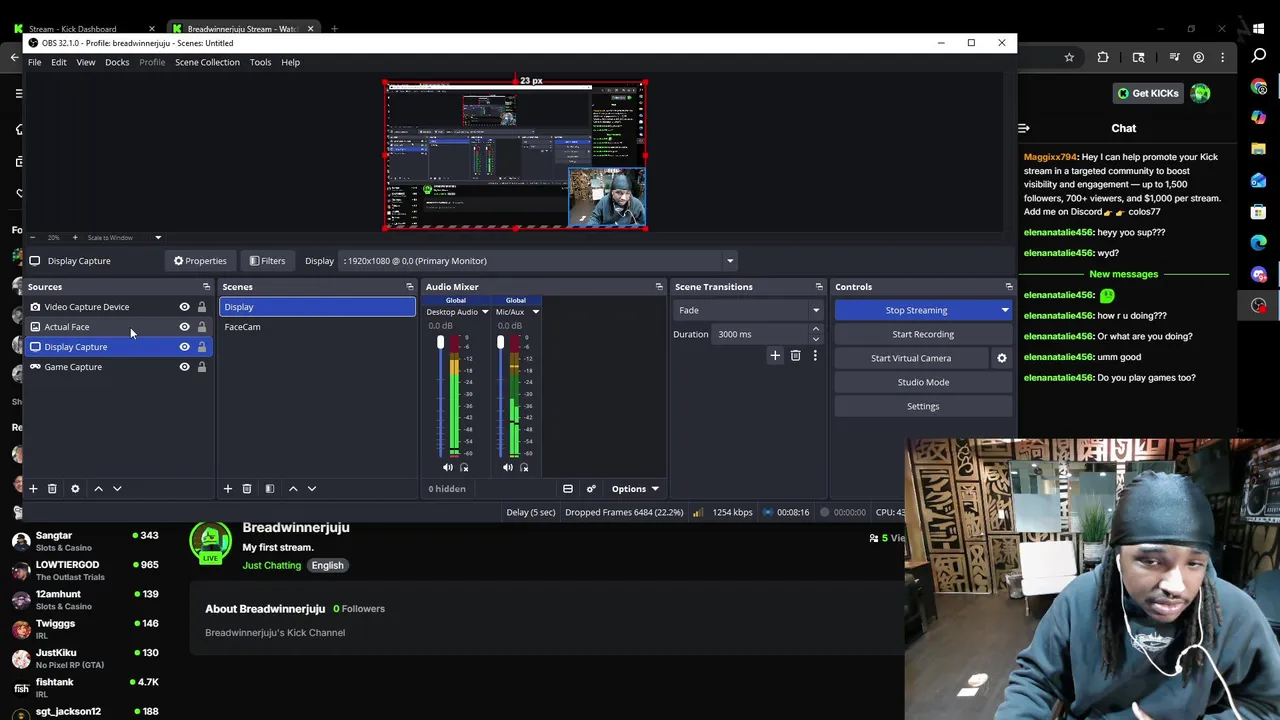Remove scene transition with trash icon
This screenshot has height=720, width=1280.
point(796,355)
